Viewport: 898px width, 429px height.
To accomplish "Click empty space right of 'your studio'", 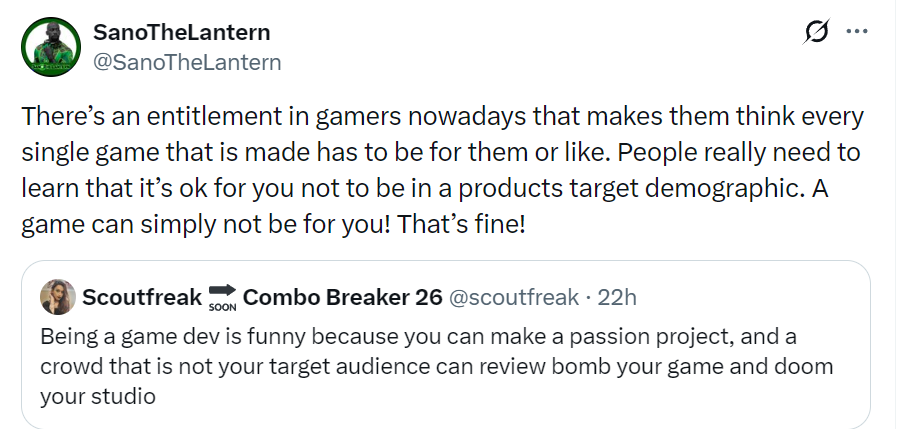I will [x=510, y=396].
